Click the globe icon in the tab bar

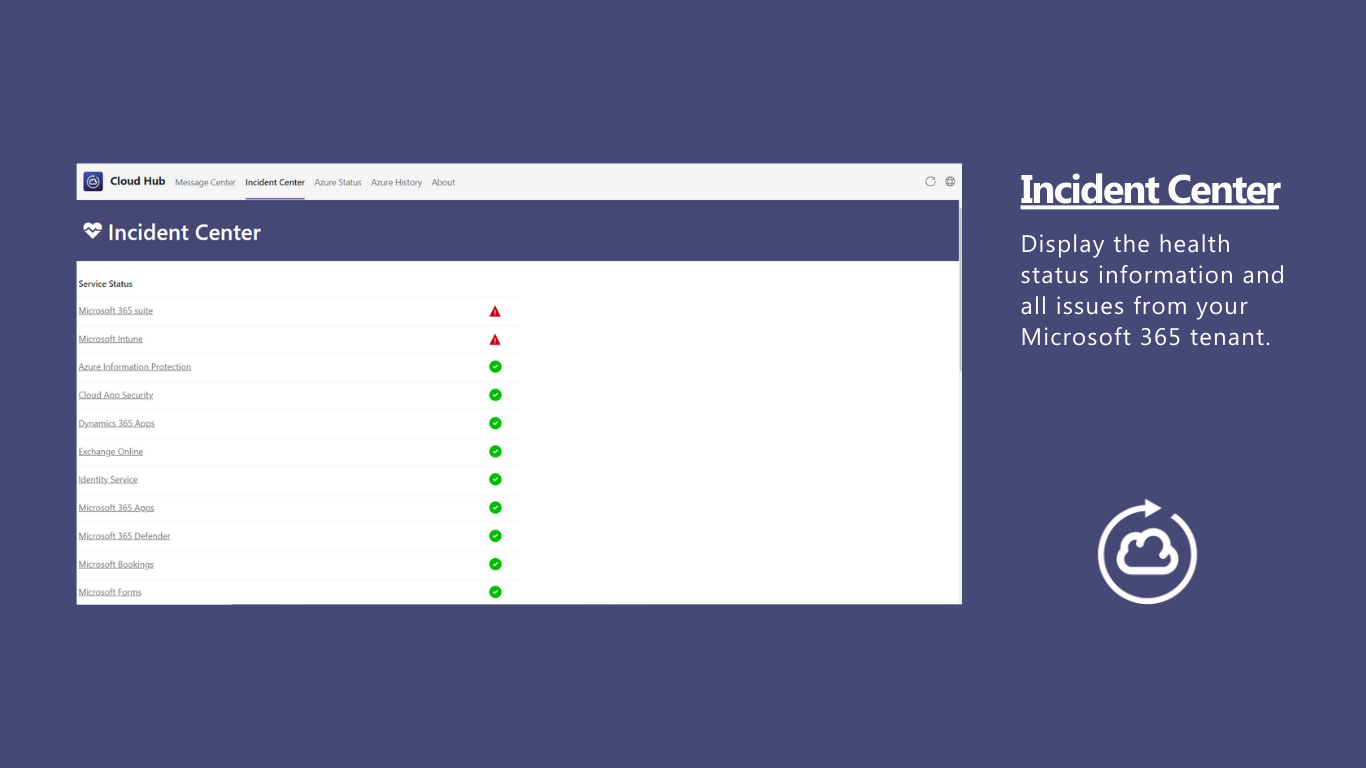pos(950,182)
